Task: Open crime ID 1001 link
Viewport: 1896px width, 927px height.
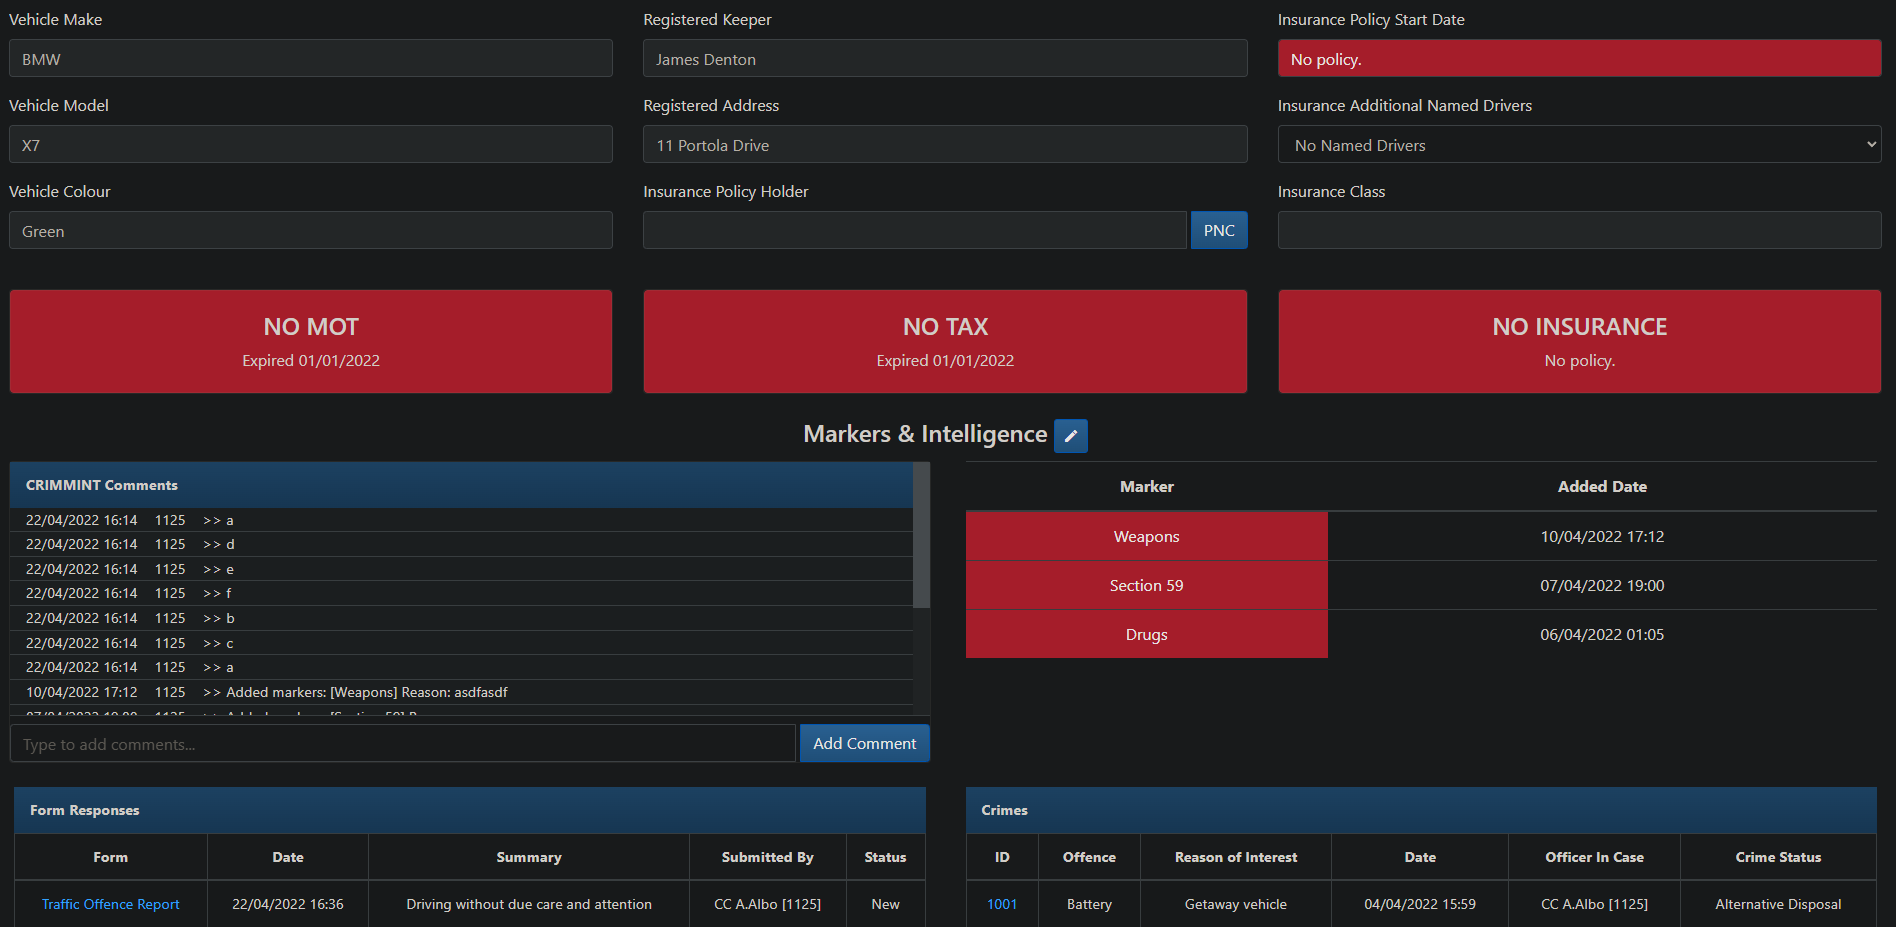Action: pos(1001,904)
